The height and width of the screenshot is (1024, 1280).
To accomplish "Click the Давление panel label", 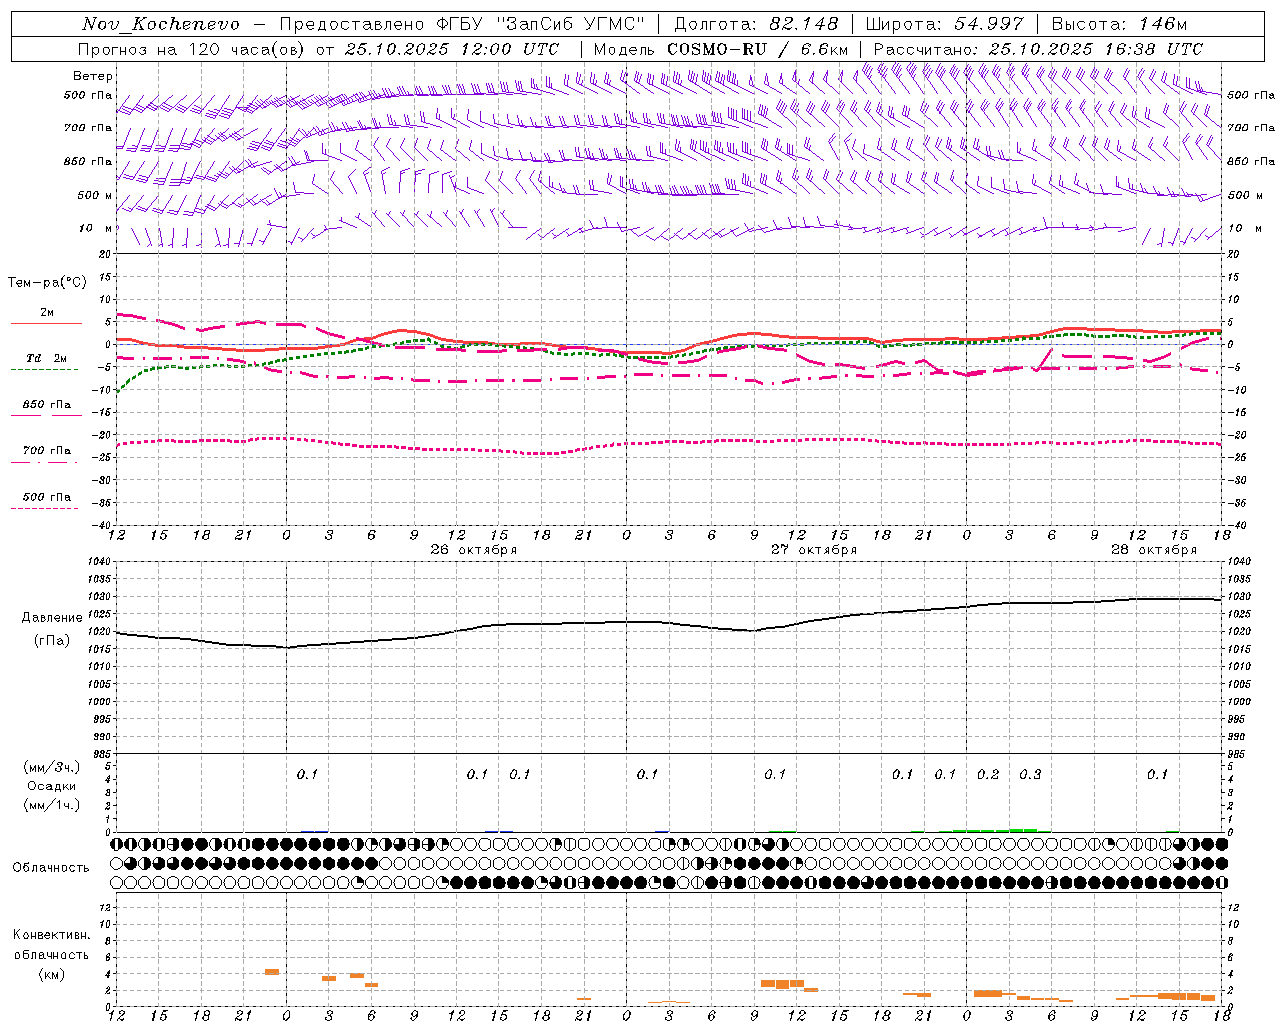I will pyautogui.click(x=52, y=618).
